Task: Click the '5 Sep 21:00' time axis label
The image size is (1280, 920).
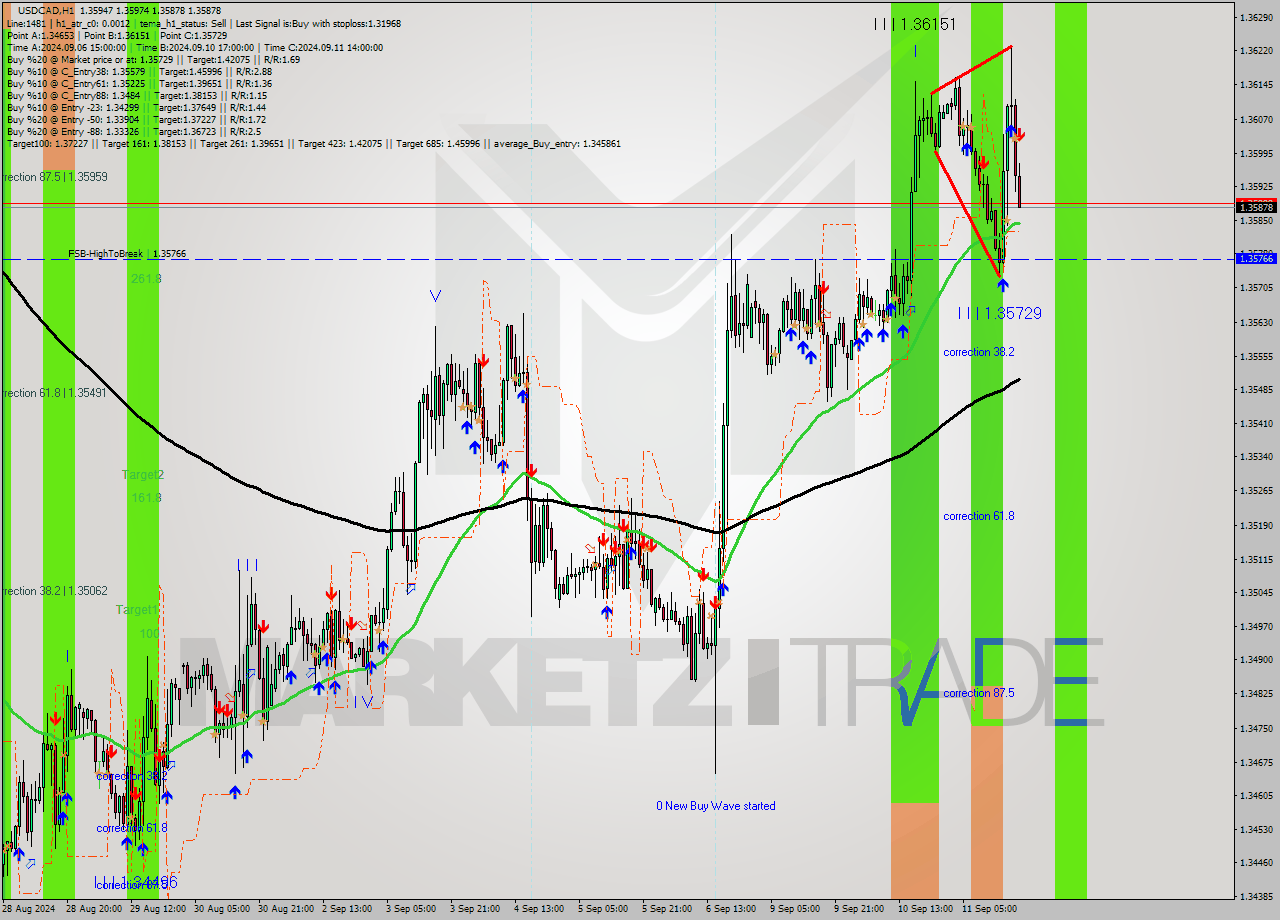Action: point(667,909)
